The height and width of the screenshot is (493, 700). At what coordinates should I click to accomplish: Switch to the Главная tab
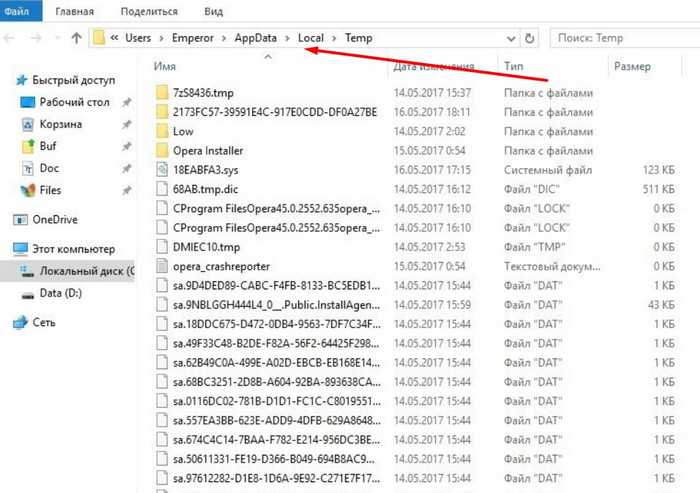pyautogui.click(x=75, y=11)
